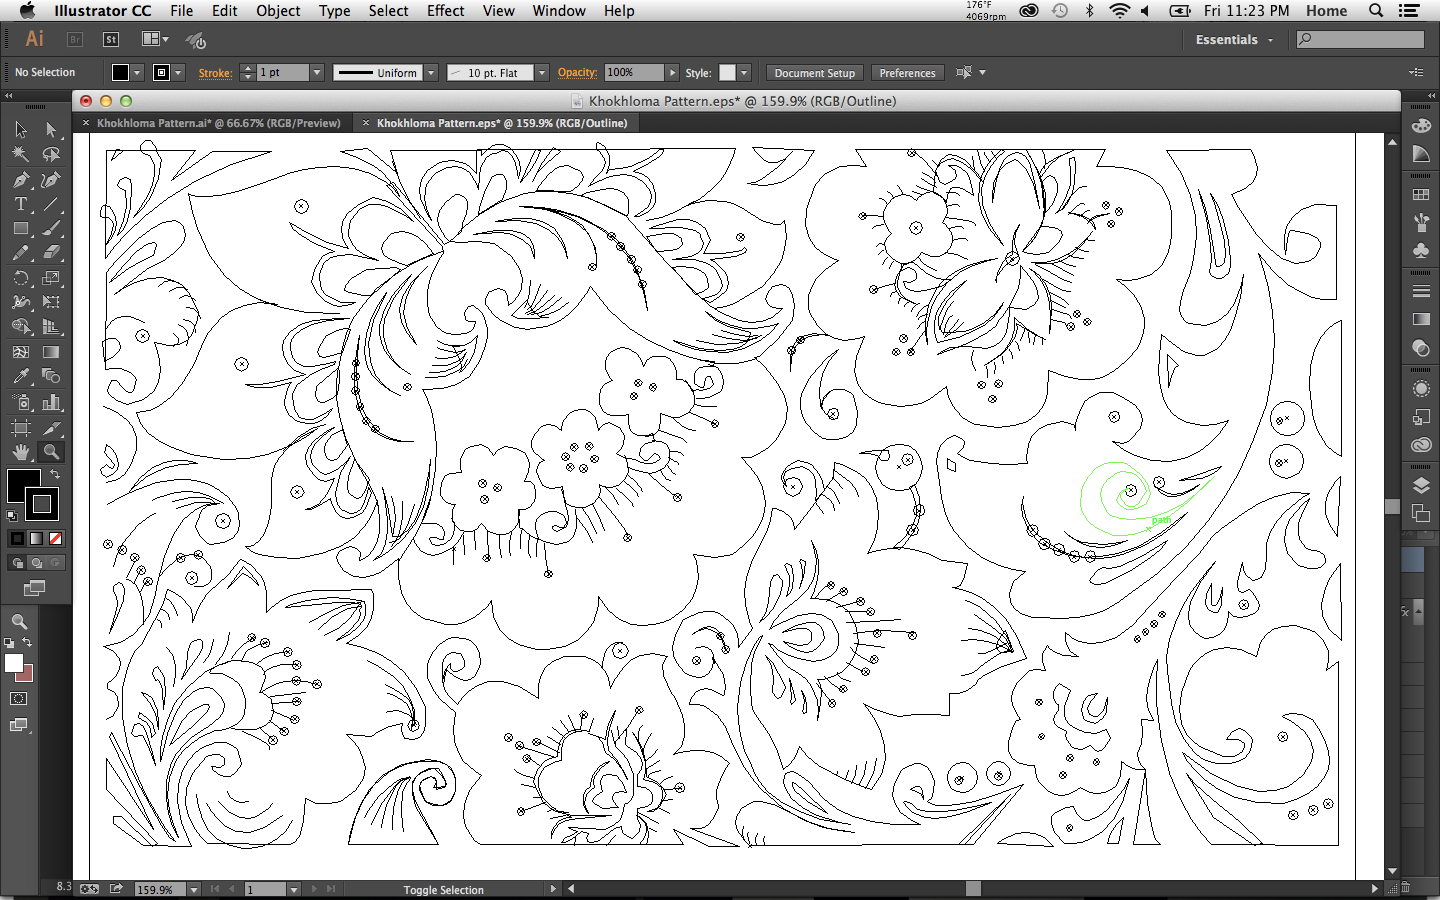Pick the Magic Wand tool
Screen dimensions: 1440x900
pyautogui.click(x=20, y=155)
